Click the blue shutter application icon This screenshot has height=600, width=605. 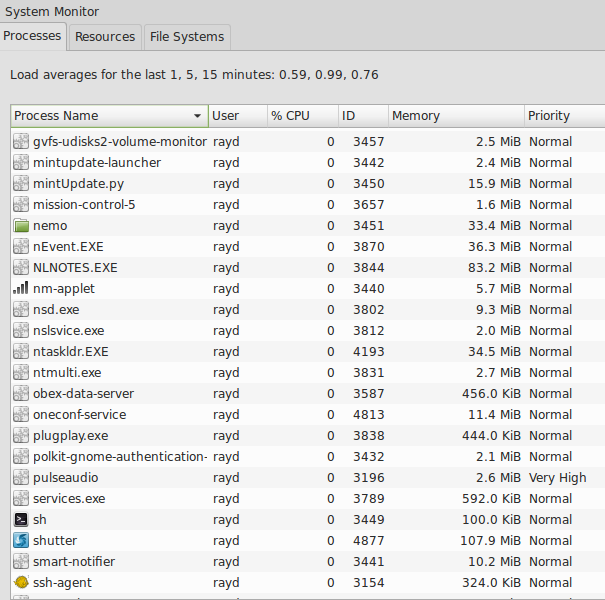click(21, 540)
